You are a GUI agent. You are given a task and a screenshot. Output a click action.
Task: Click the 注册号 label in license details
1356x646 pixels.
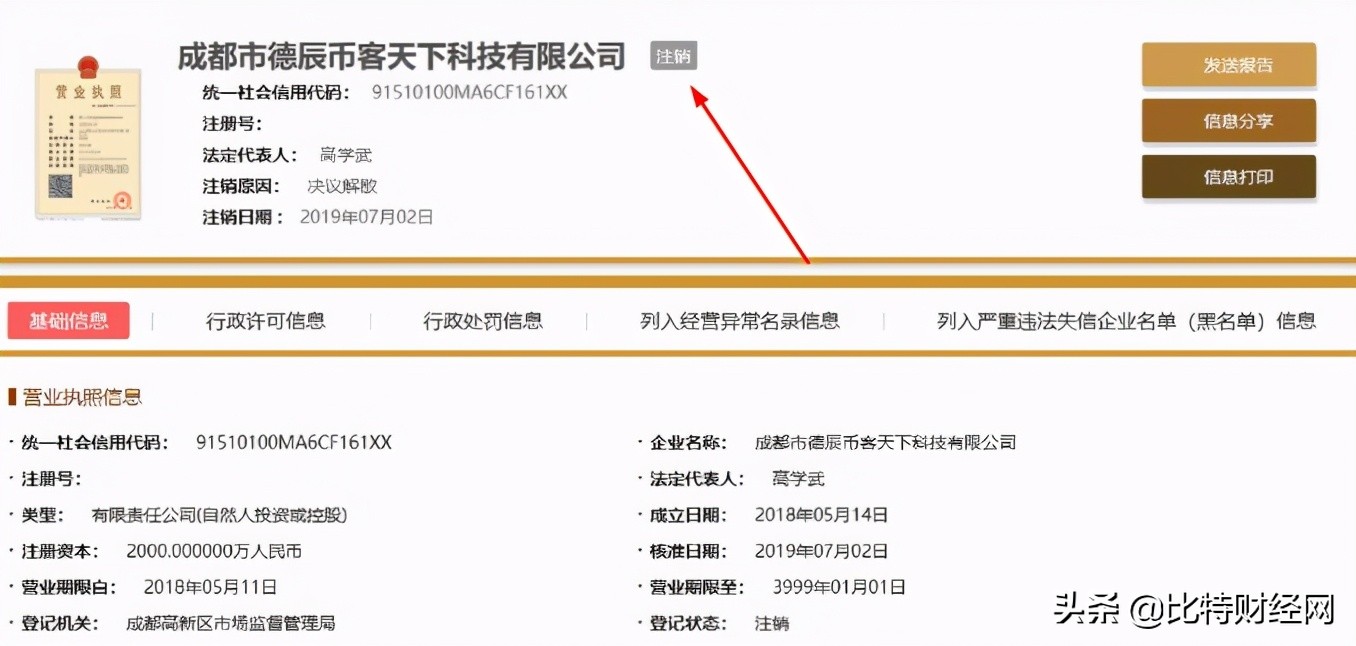click(51, 479)
